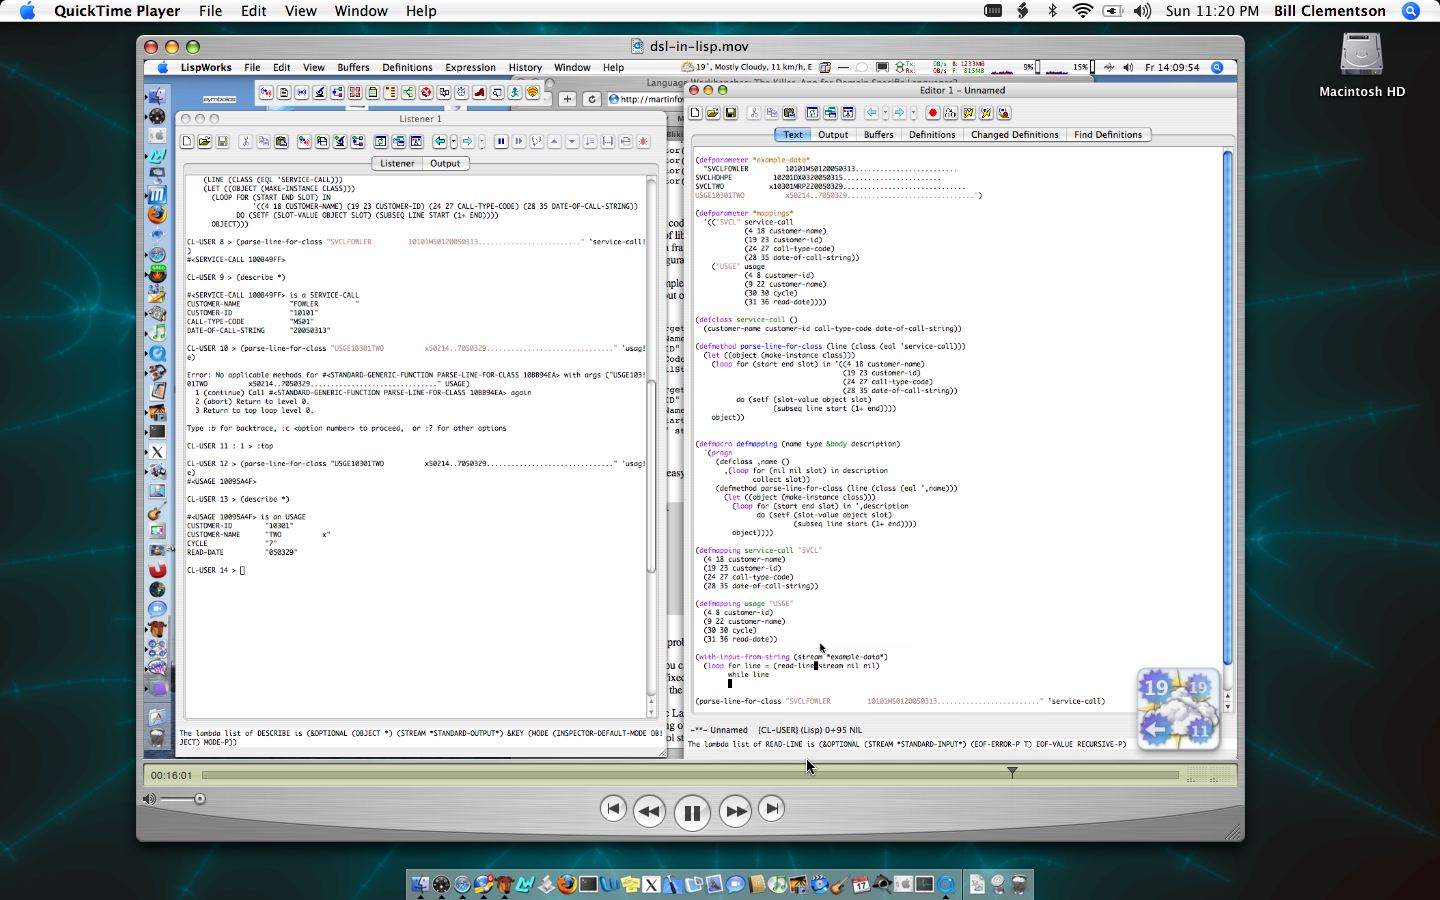Open the Trash in the Dock
The width and height of the screenshot is (1440, 900).
[1019, 884]
